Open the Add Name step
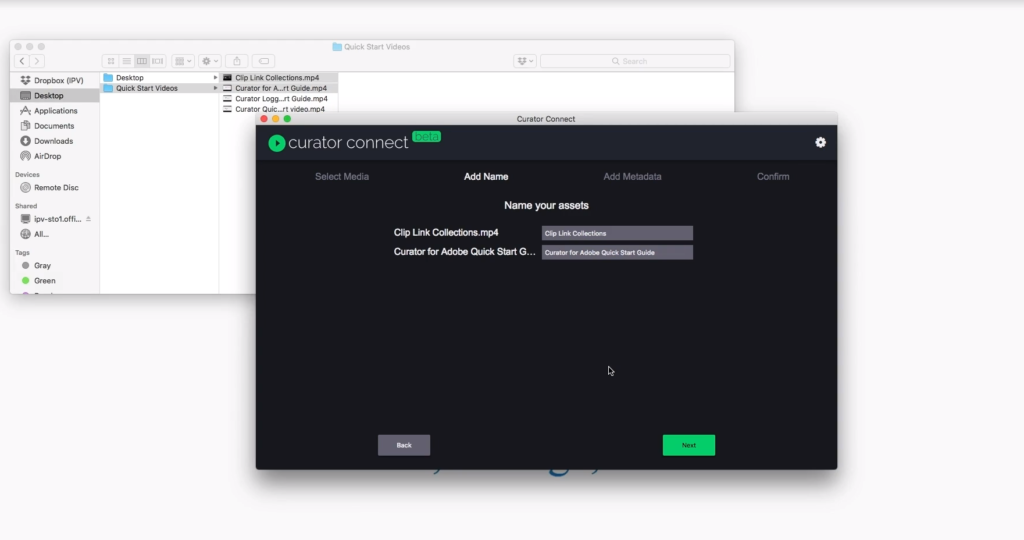1024x540 pixels. (x=486, y=176)
